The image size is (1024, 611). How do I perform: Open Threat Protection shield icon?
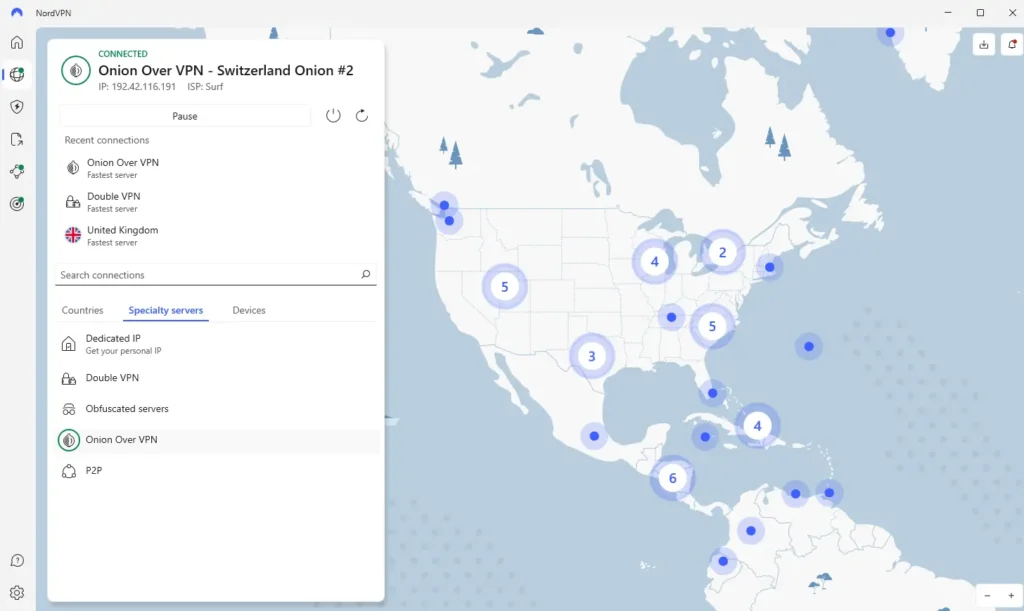pyautogui.click(x=17, y=107)
